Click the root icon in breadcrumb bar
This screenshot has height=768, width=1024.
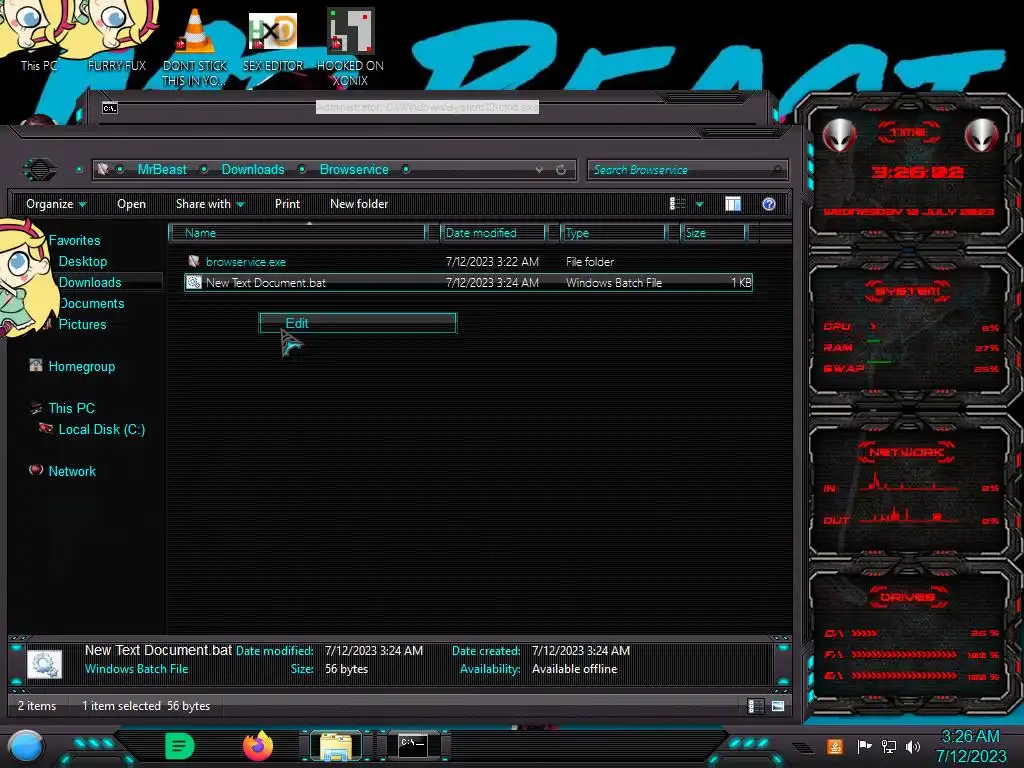[x=103, y=169]
